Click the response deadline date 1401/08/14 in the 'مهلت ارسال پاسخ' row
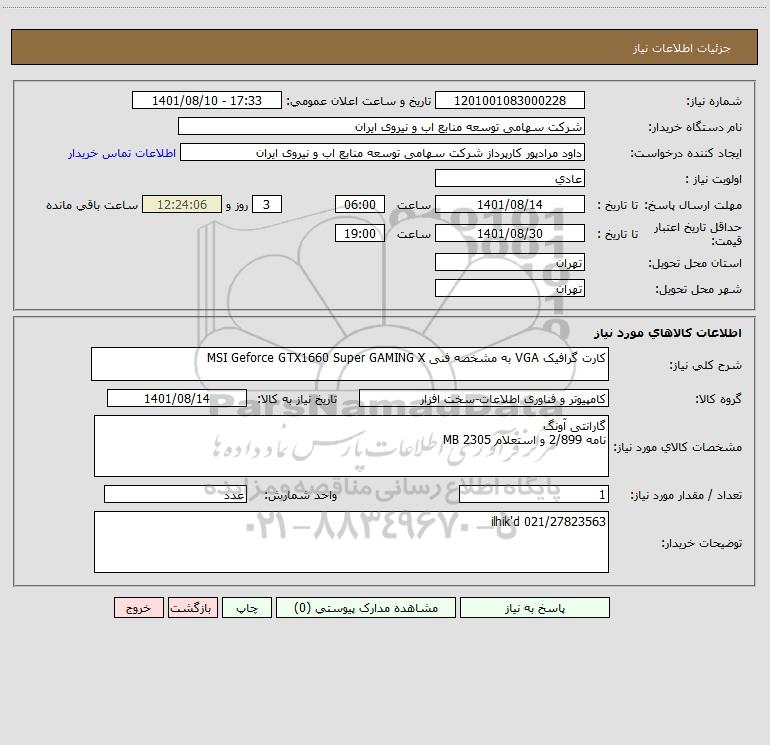The width and height of the screenshot is (770, 745). coord(510,204)
